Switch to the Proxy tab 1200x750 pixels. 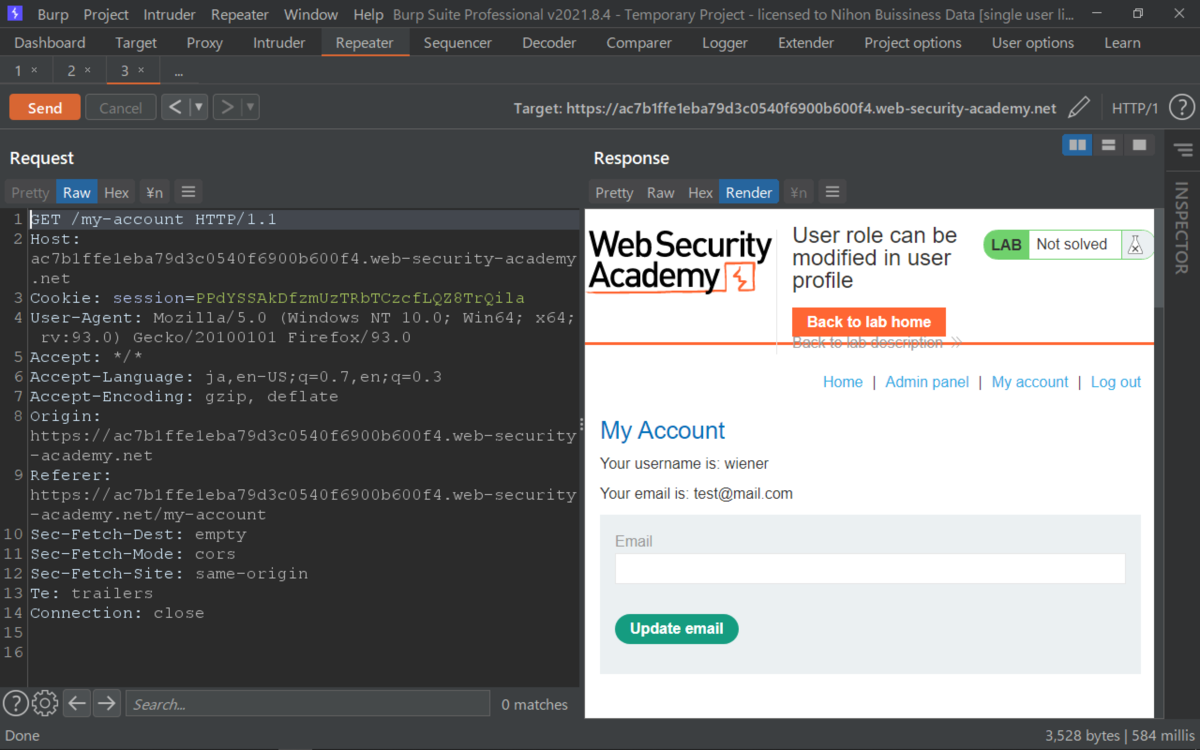click(x=205, y=43)
